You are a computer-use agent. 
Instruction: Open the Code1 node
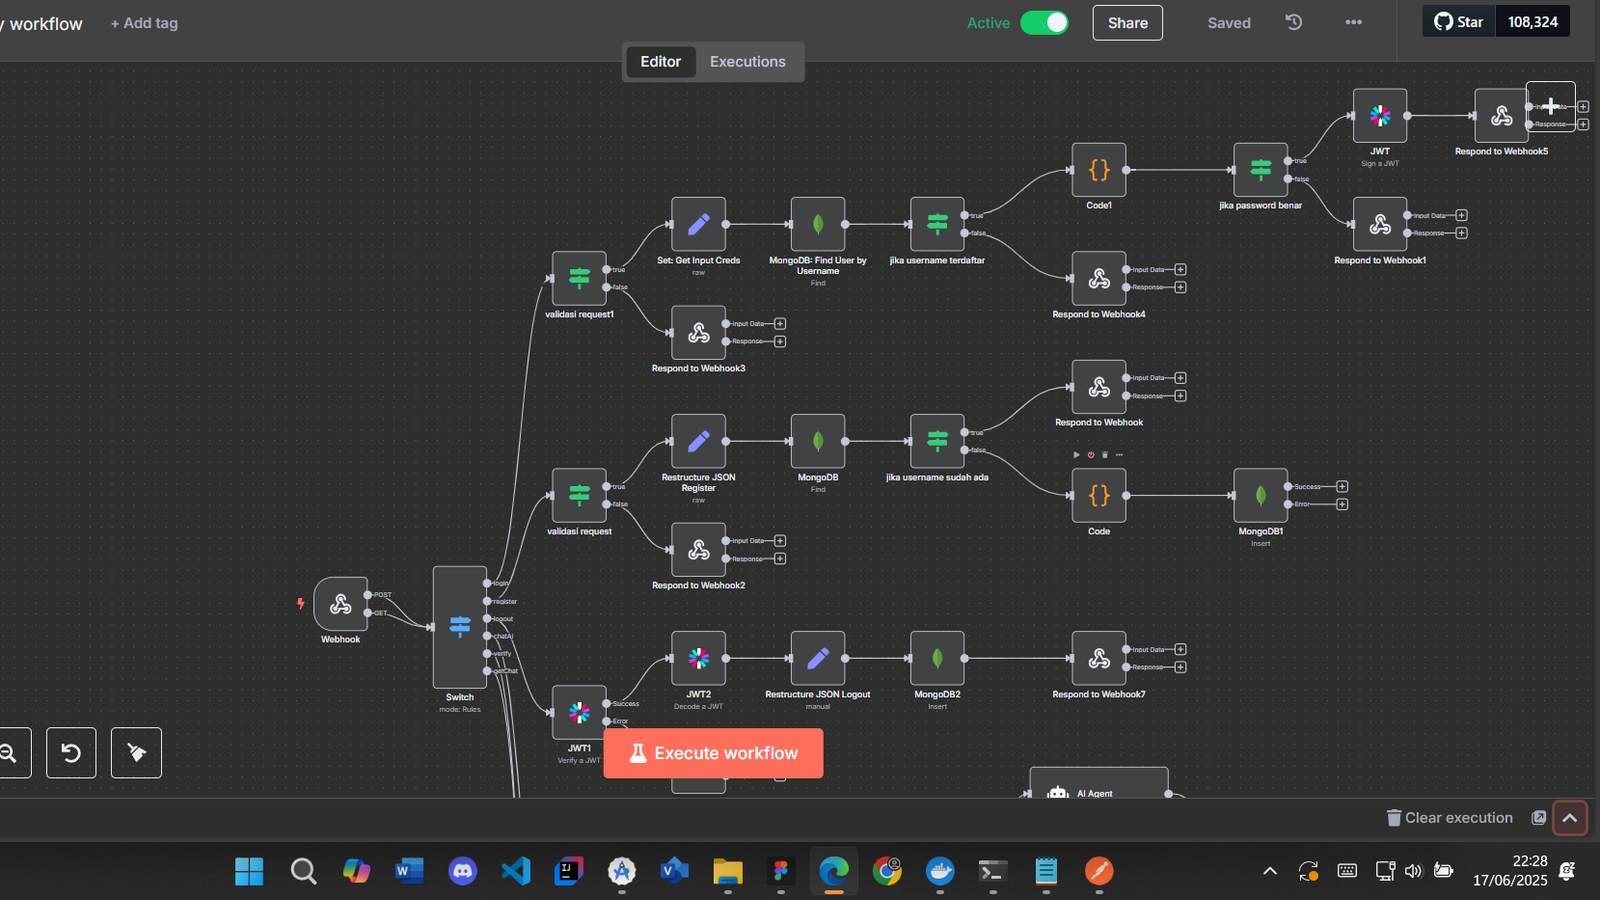pos(1098,170)
